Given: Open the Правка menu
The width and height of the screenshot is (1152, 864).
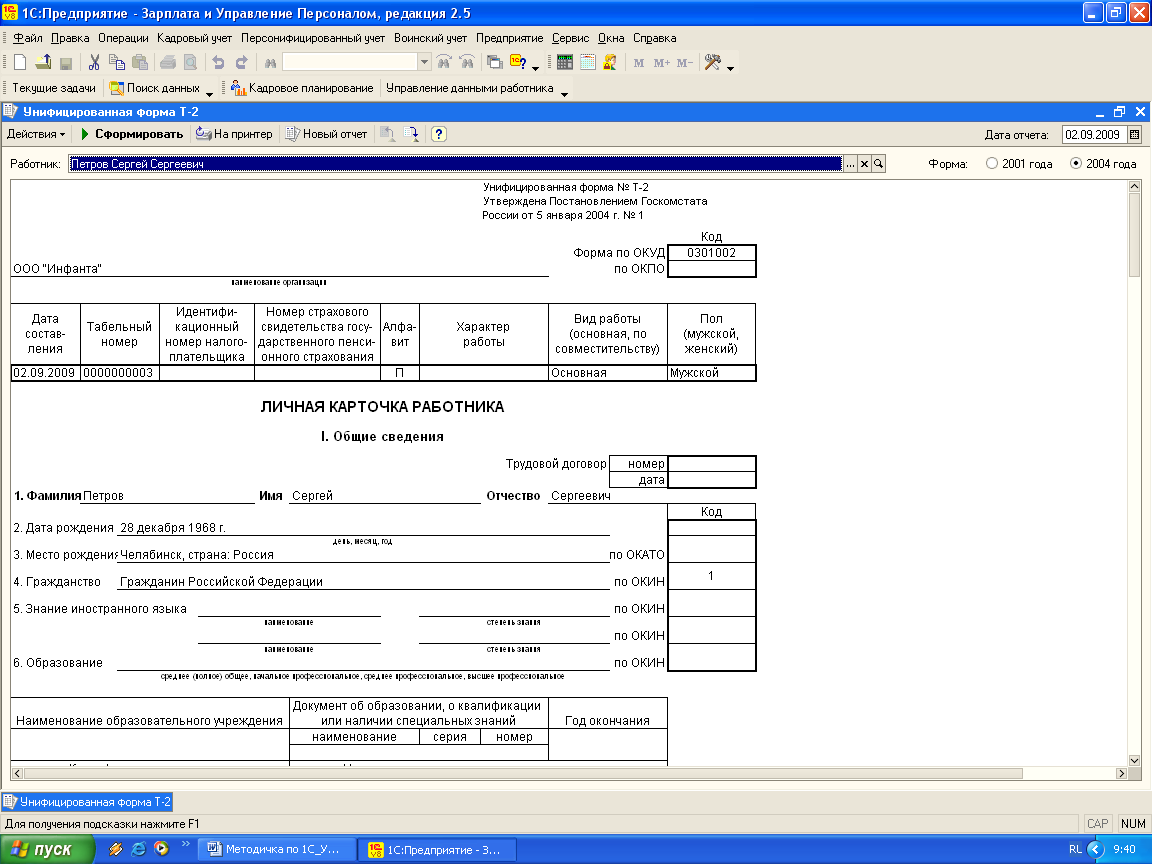Looking at the screenshot, I should coord(70,38).
